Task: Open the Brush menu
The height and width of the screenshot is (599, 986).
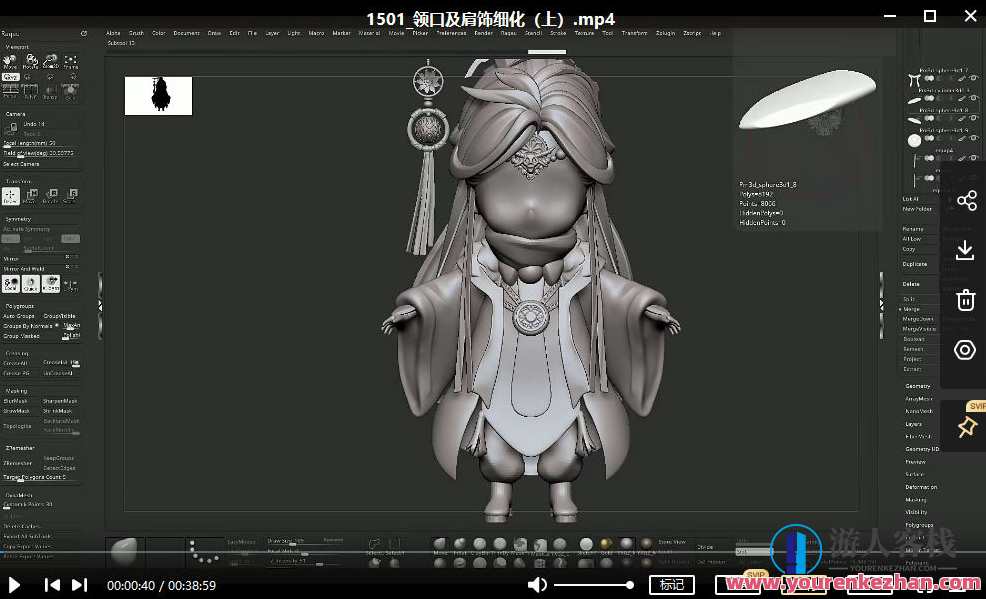Action: click(136, 32)
